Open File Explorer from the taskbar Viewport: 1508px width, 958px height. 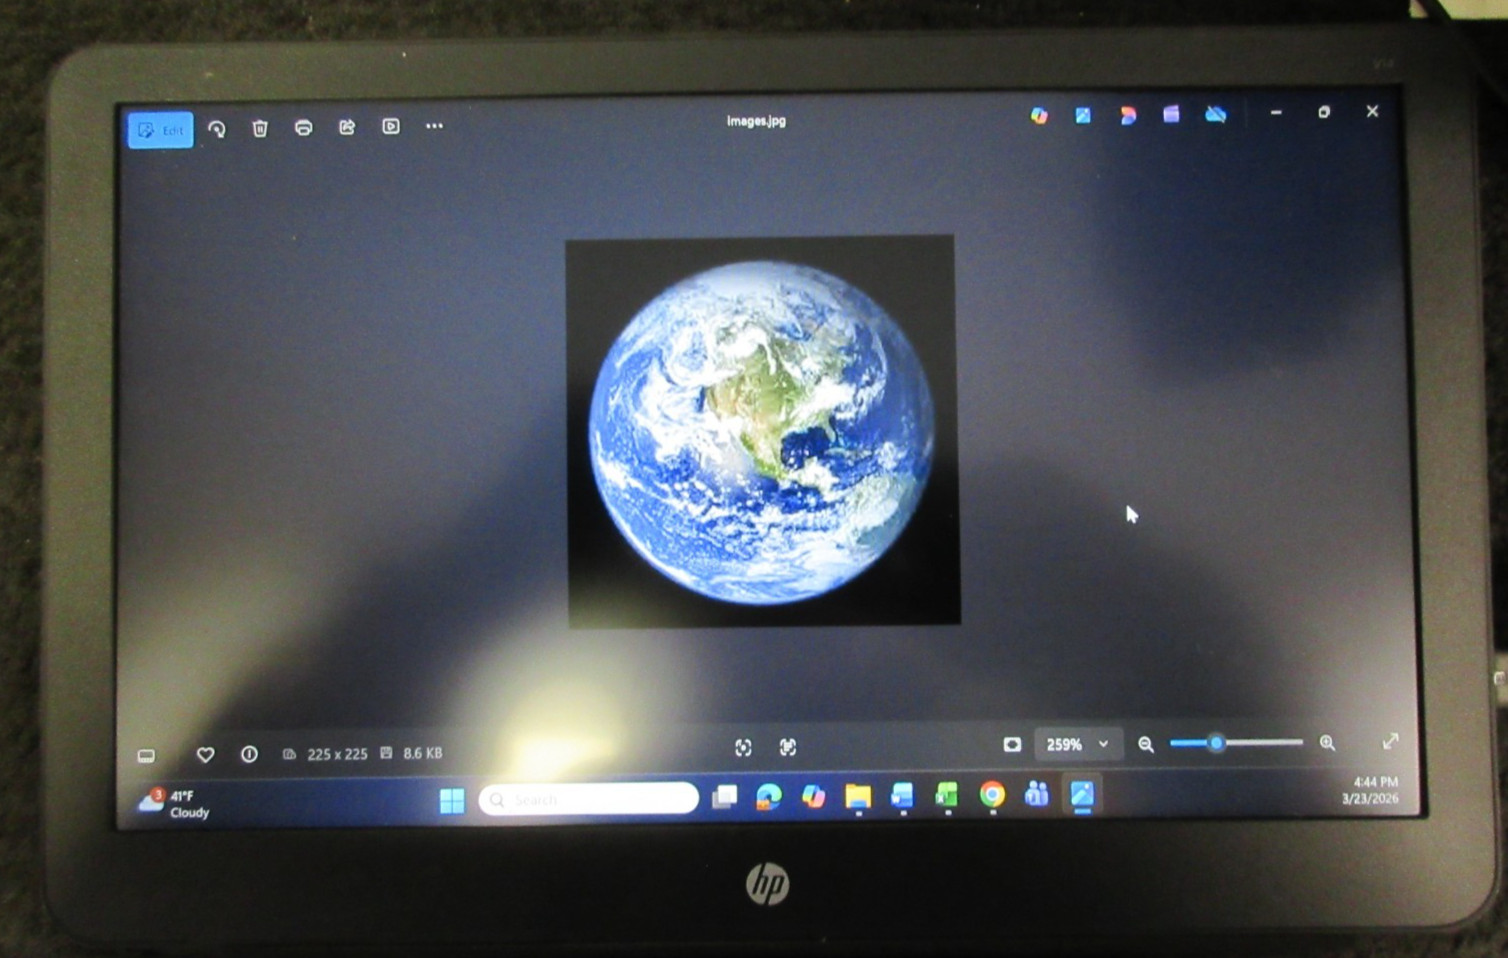858,796
